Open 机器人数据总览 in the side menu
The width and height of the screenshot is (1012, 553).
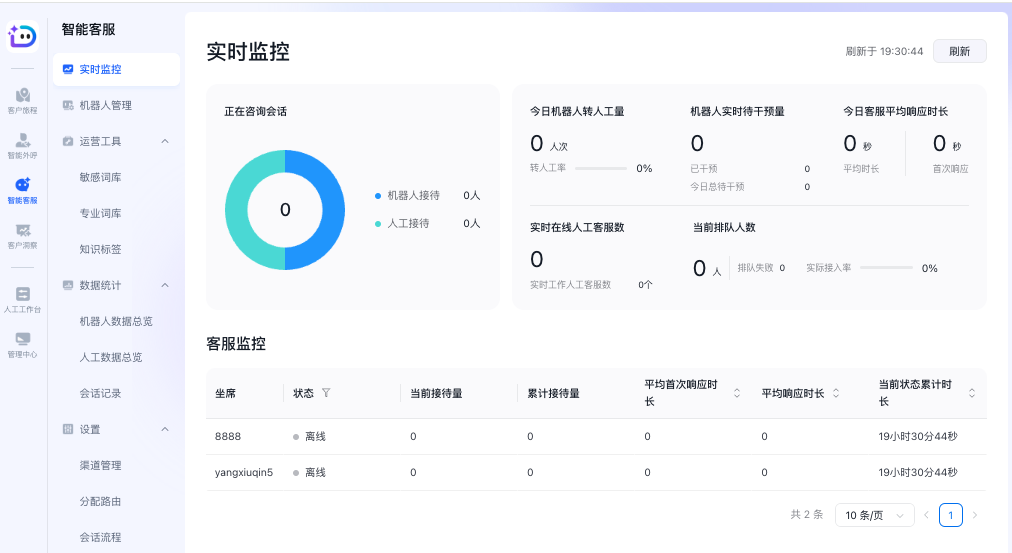[116, 321]
